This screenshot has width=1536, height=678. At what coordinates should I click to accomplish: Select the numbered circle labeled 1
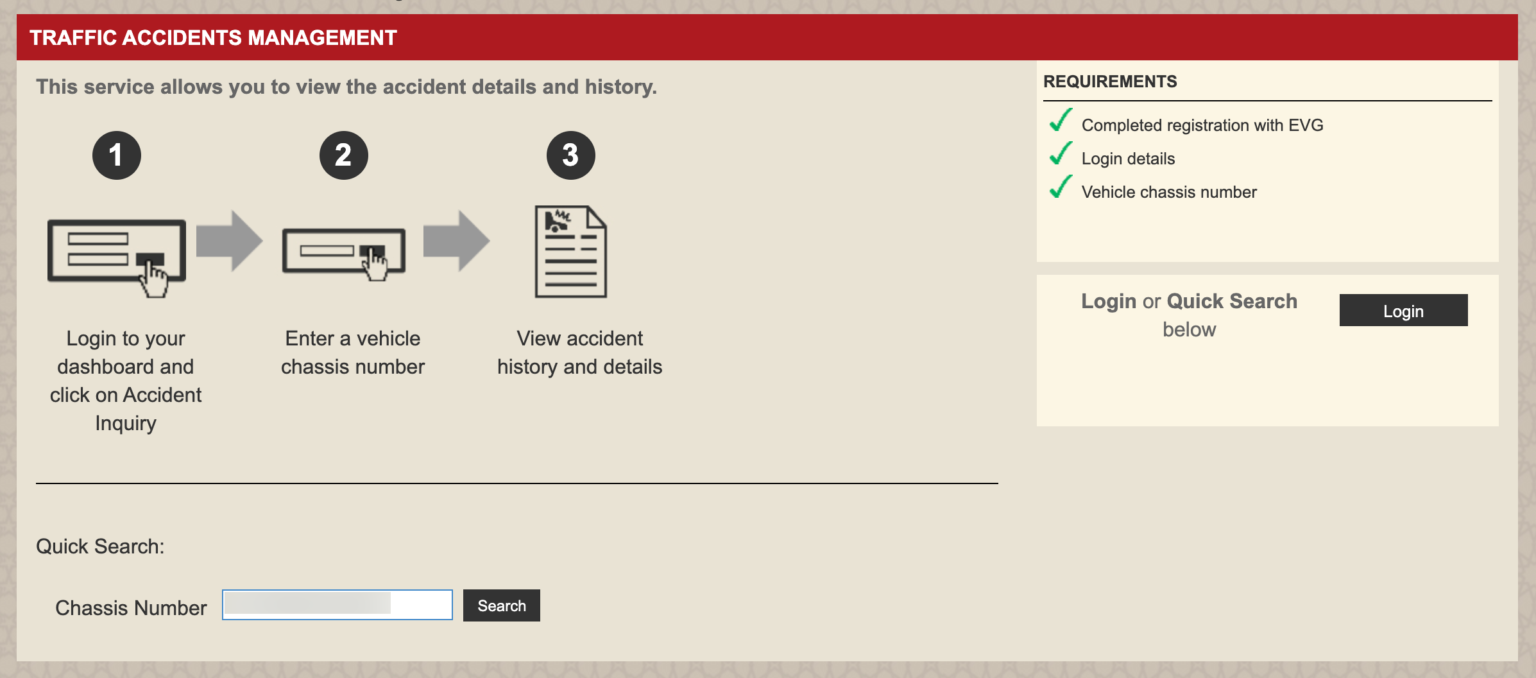tap(116, 154)
